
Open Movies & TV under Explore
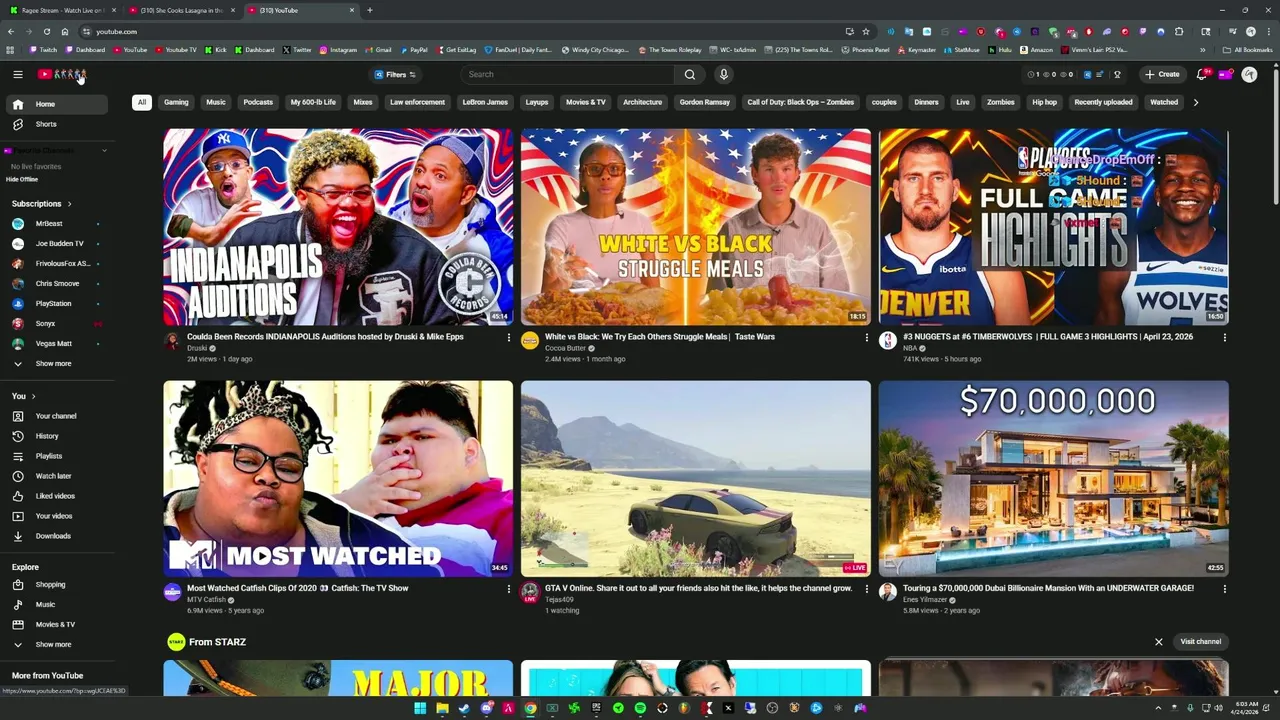click(x=55, y=624)
